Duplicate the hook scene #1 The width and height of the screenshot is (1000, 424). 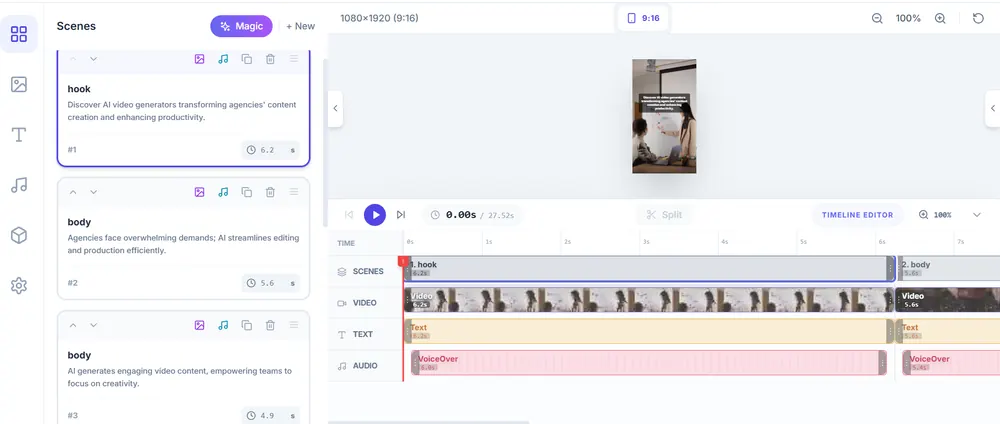[x=246, y=59]
